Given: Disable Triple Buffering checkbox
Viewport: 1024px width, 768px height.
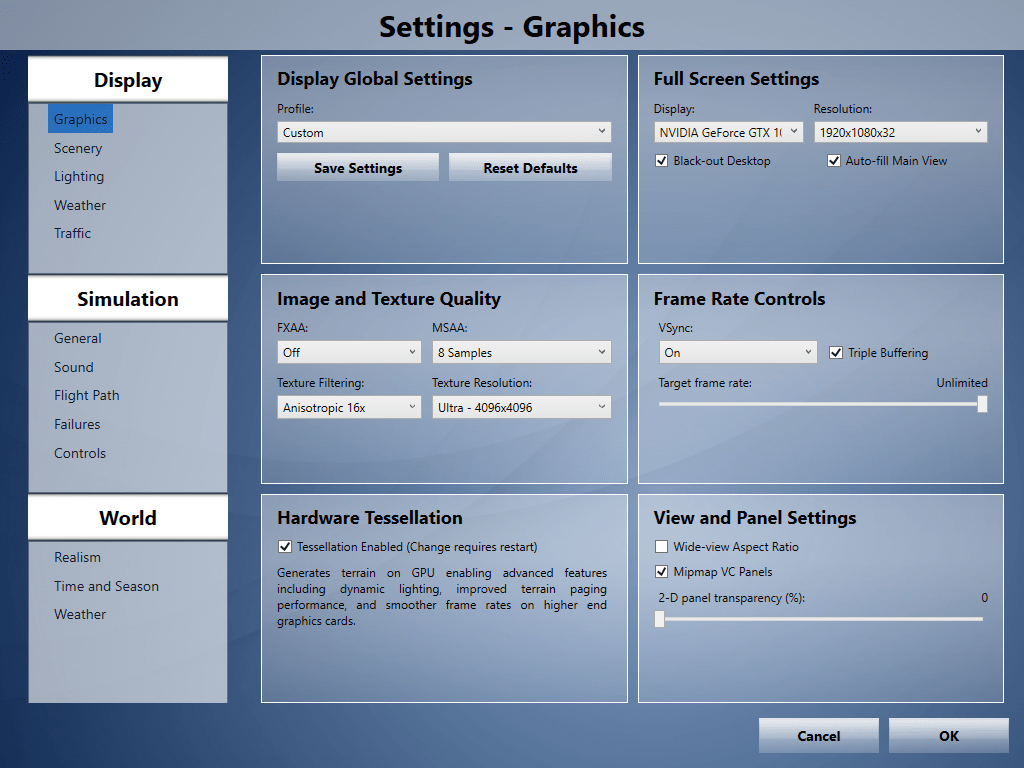Looking at the screenshot, I should pos(835,353).
